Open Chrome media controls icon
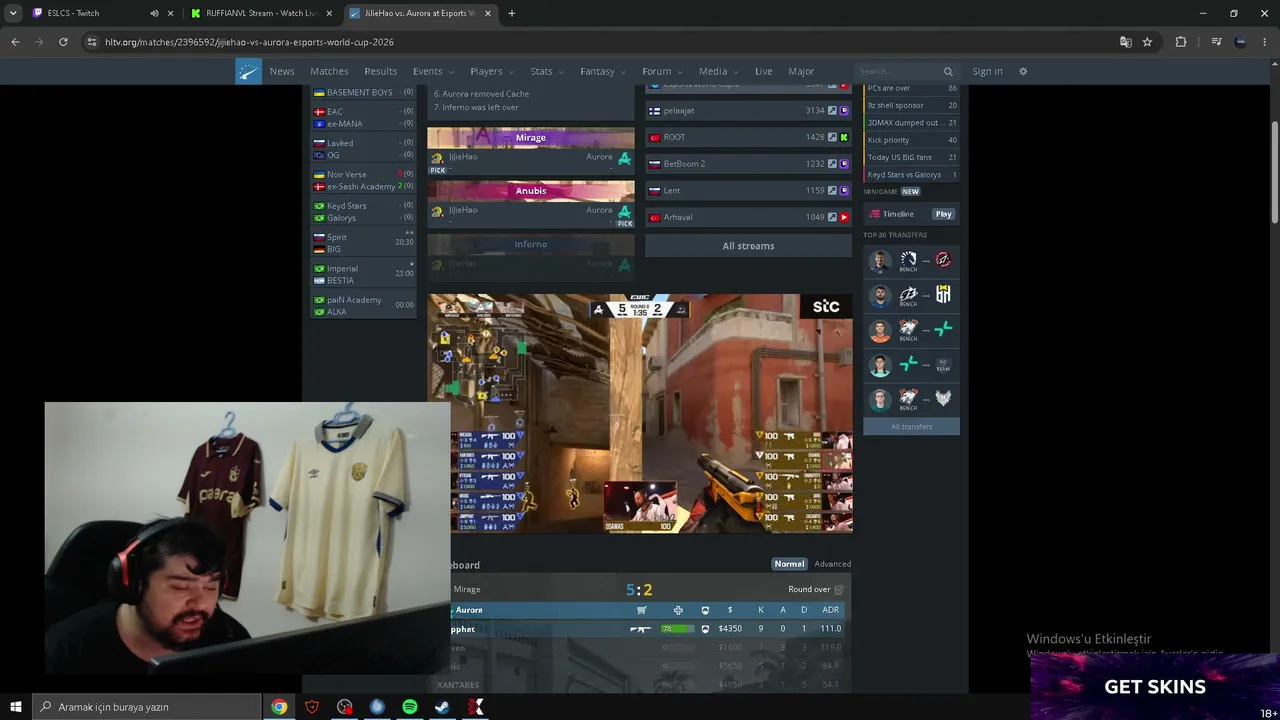The height and width of the screenshot is (720, 1280). 1216,42
